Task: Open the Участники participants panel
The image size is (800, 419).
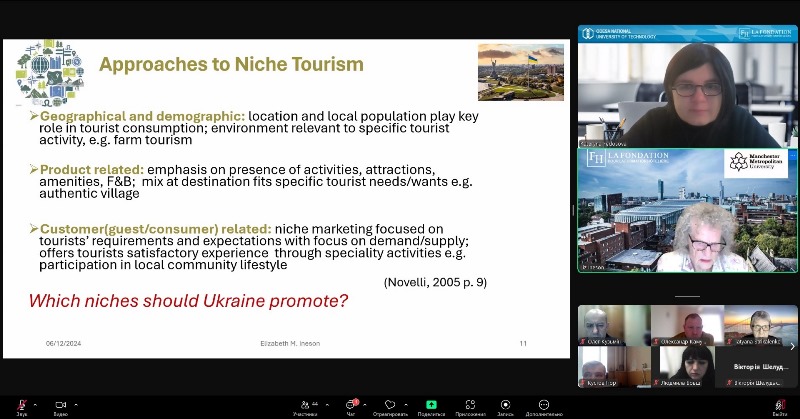Action: [x=305, y=407]
